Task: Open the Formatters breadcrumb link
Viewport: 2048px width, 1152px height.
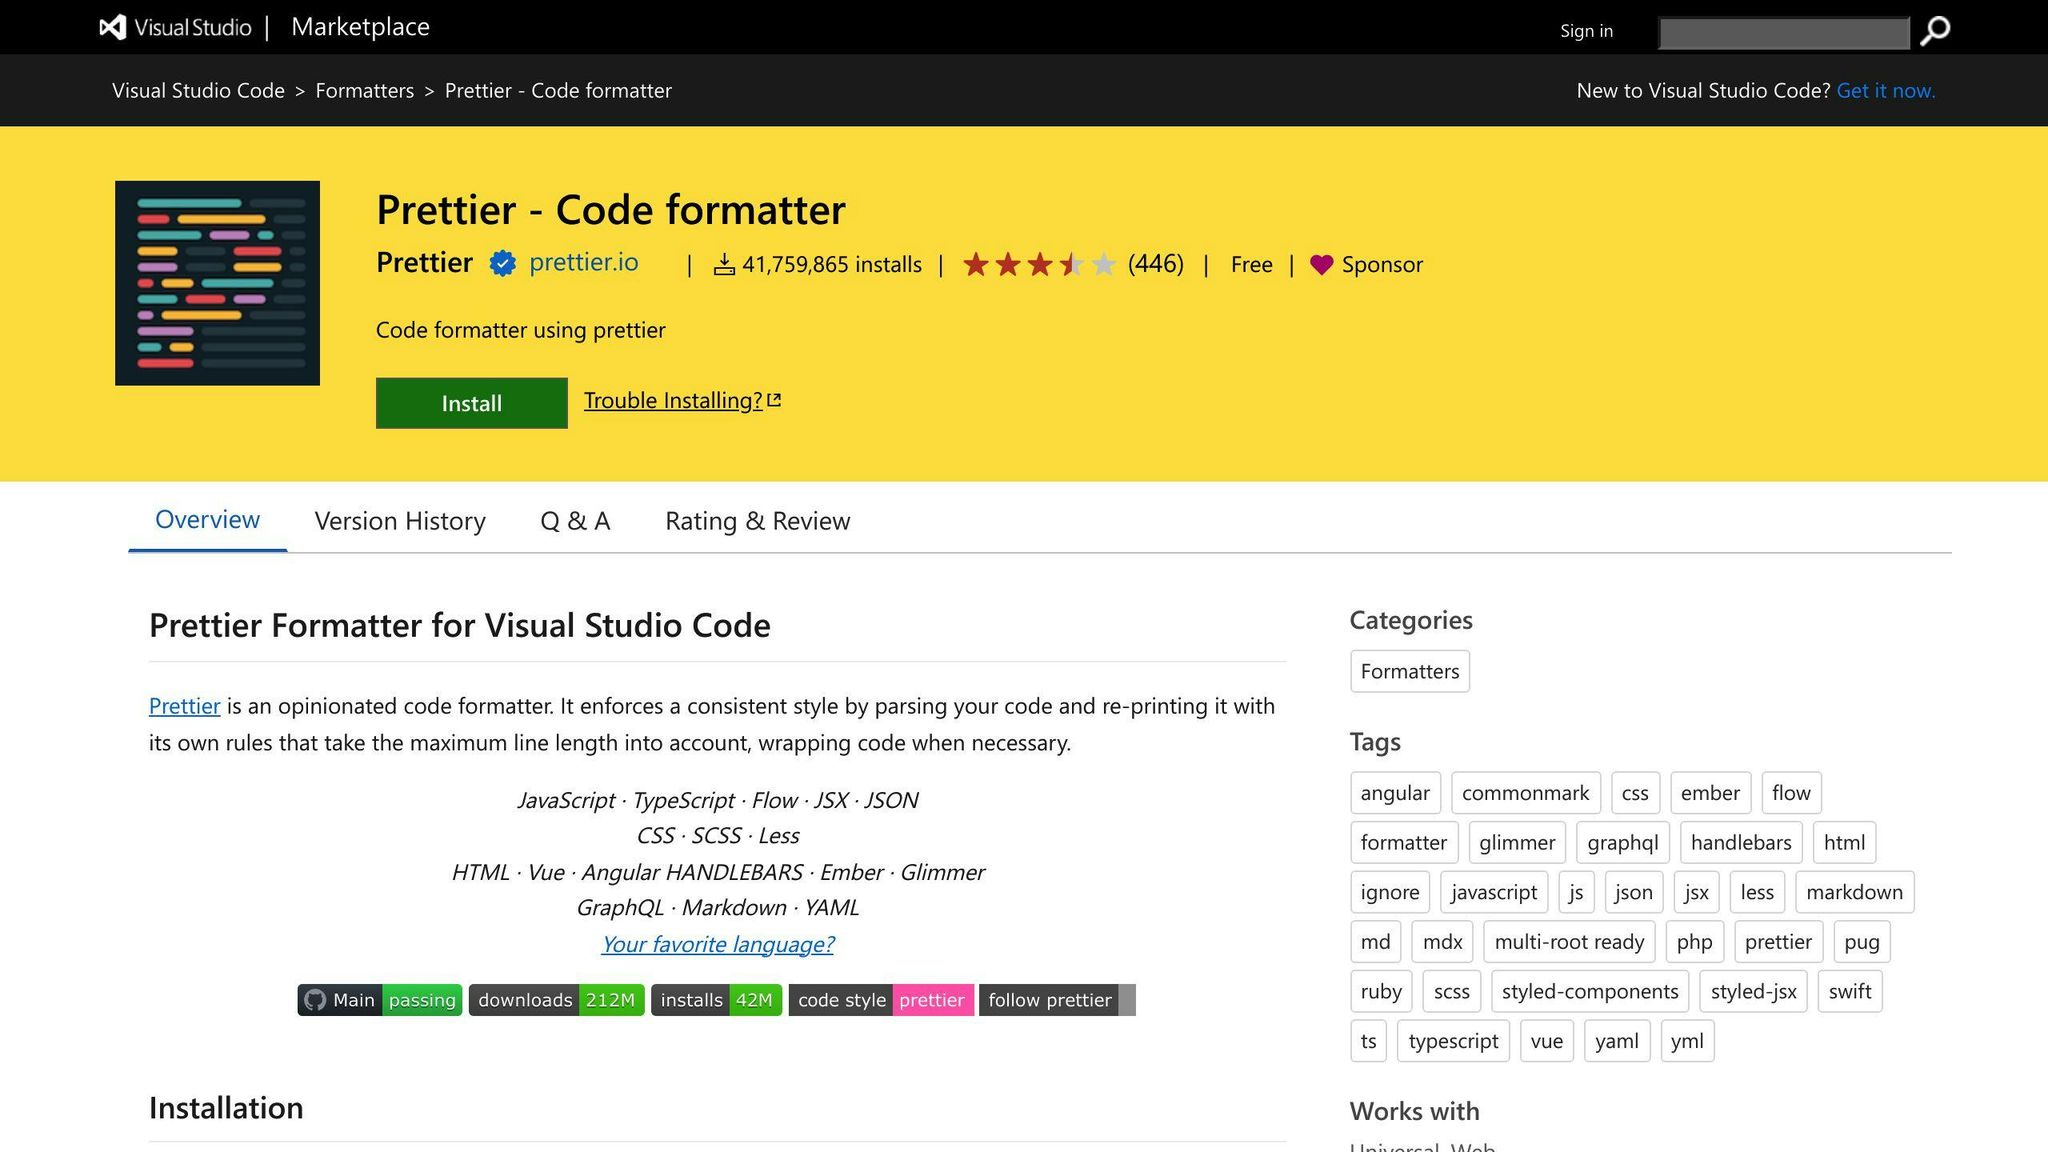Action: [x=364, y=90]
